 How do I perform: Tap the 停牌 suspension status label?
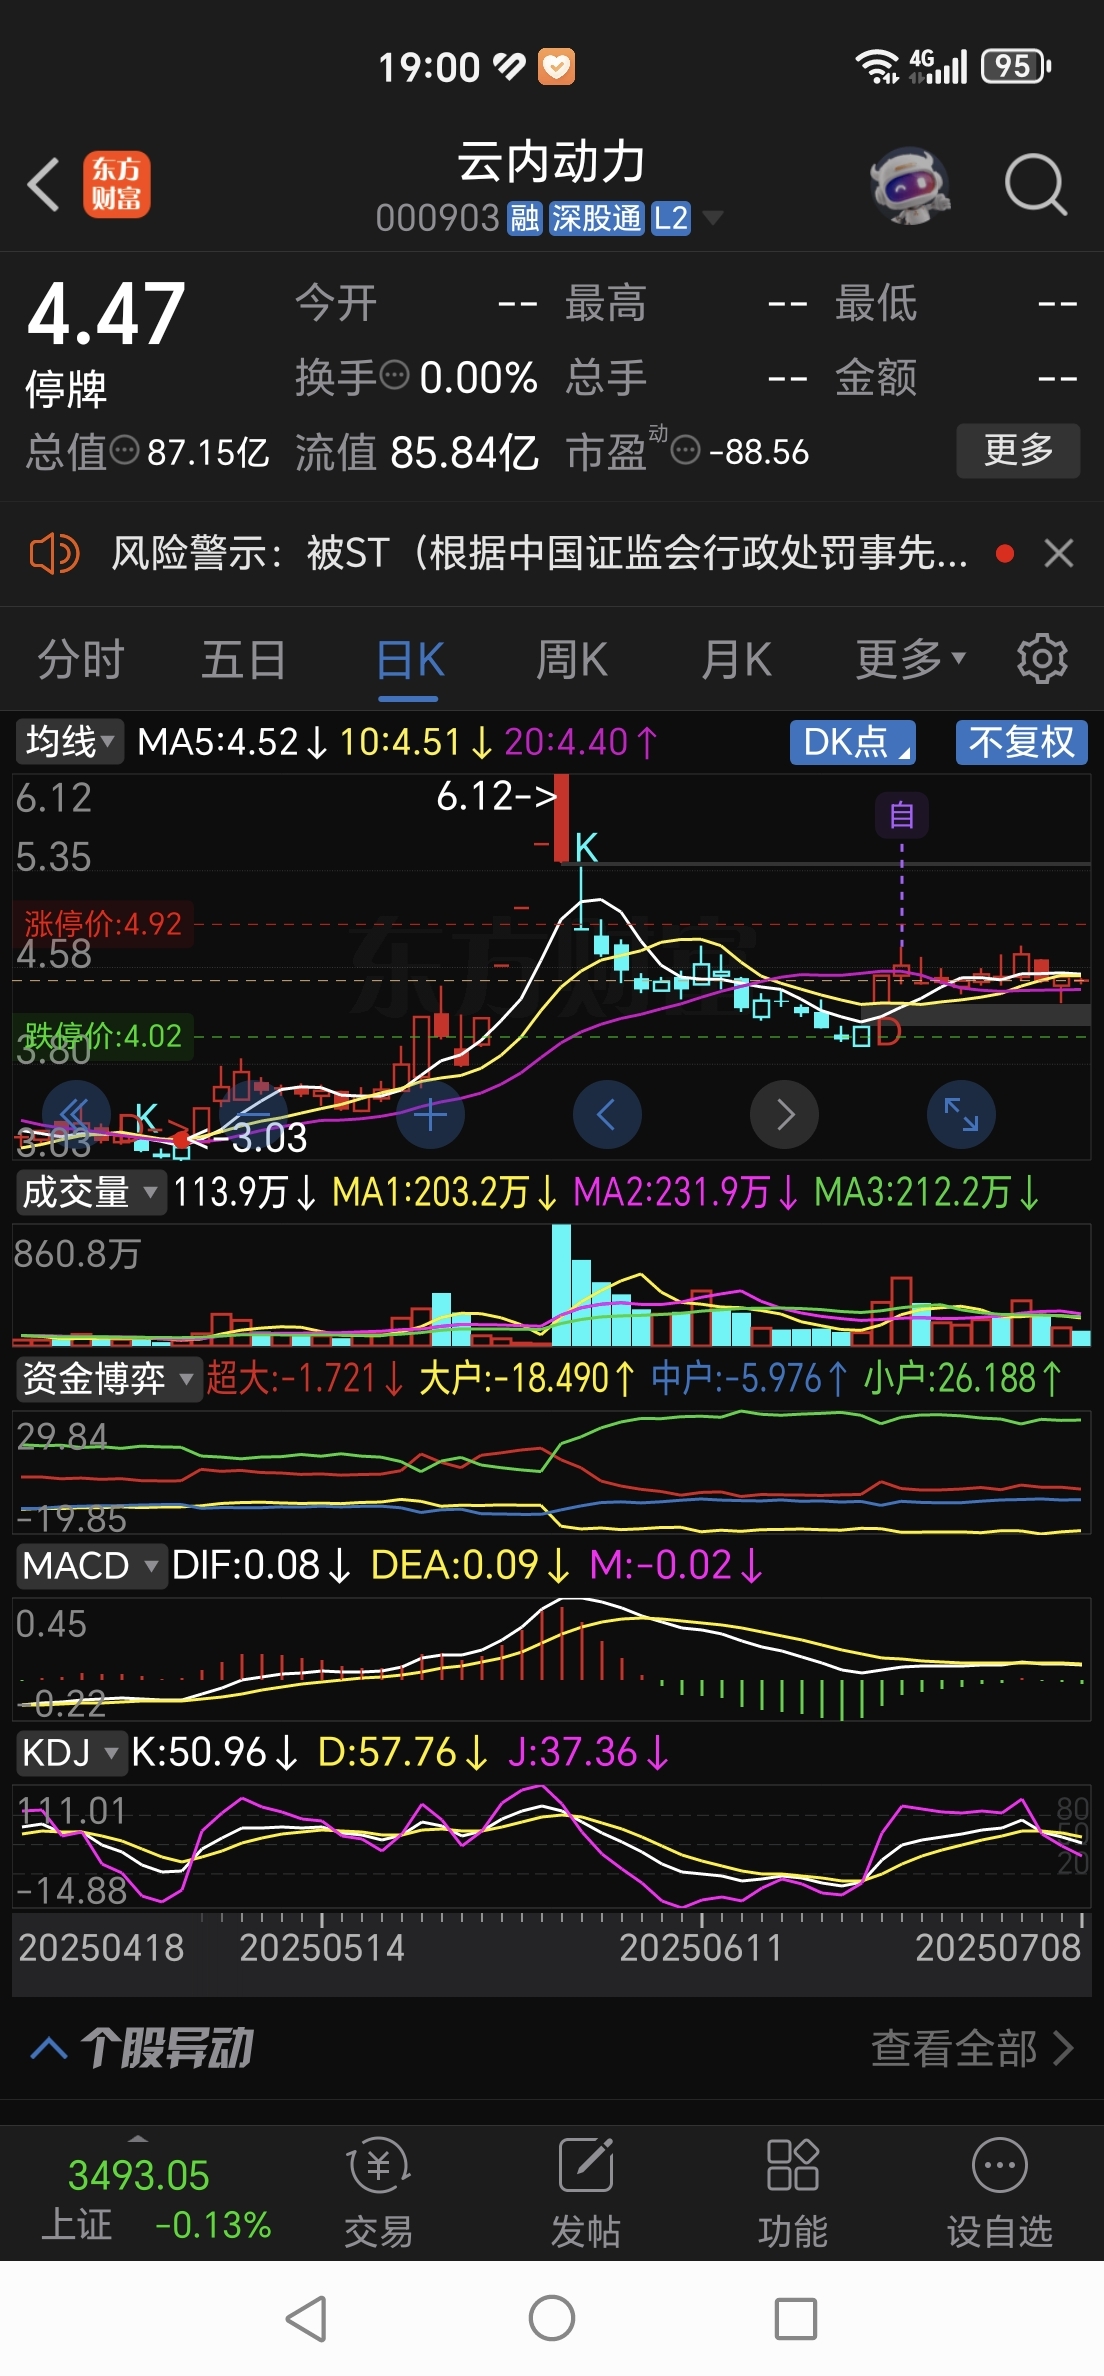(x=66, y=388)
